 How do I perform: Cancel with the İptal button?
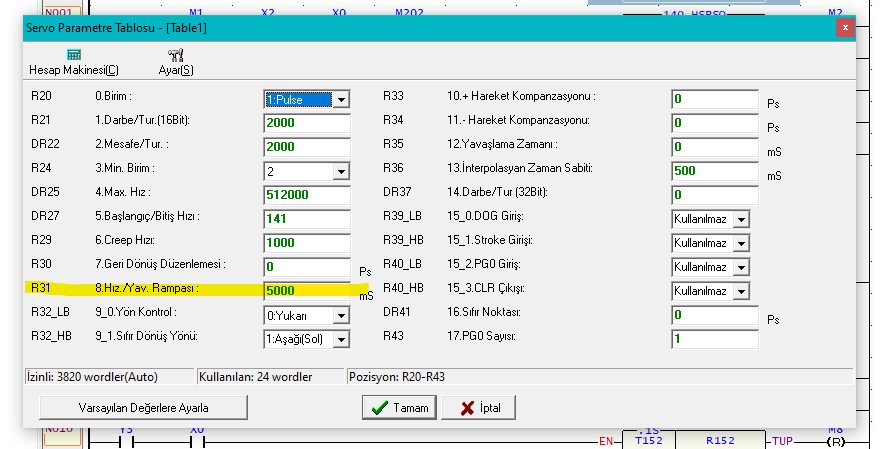pyautogui.click(x=478, y=408)
